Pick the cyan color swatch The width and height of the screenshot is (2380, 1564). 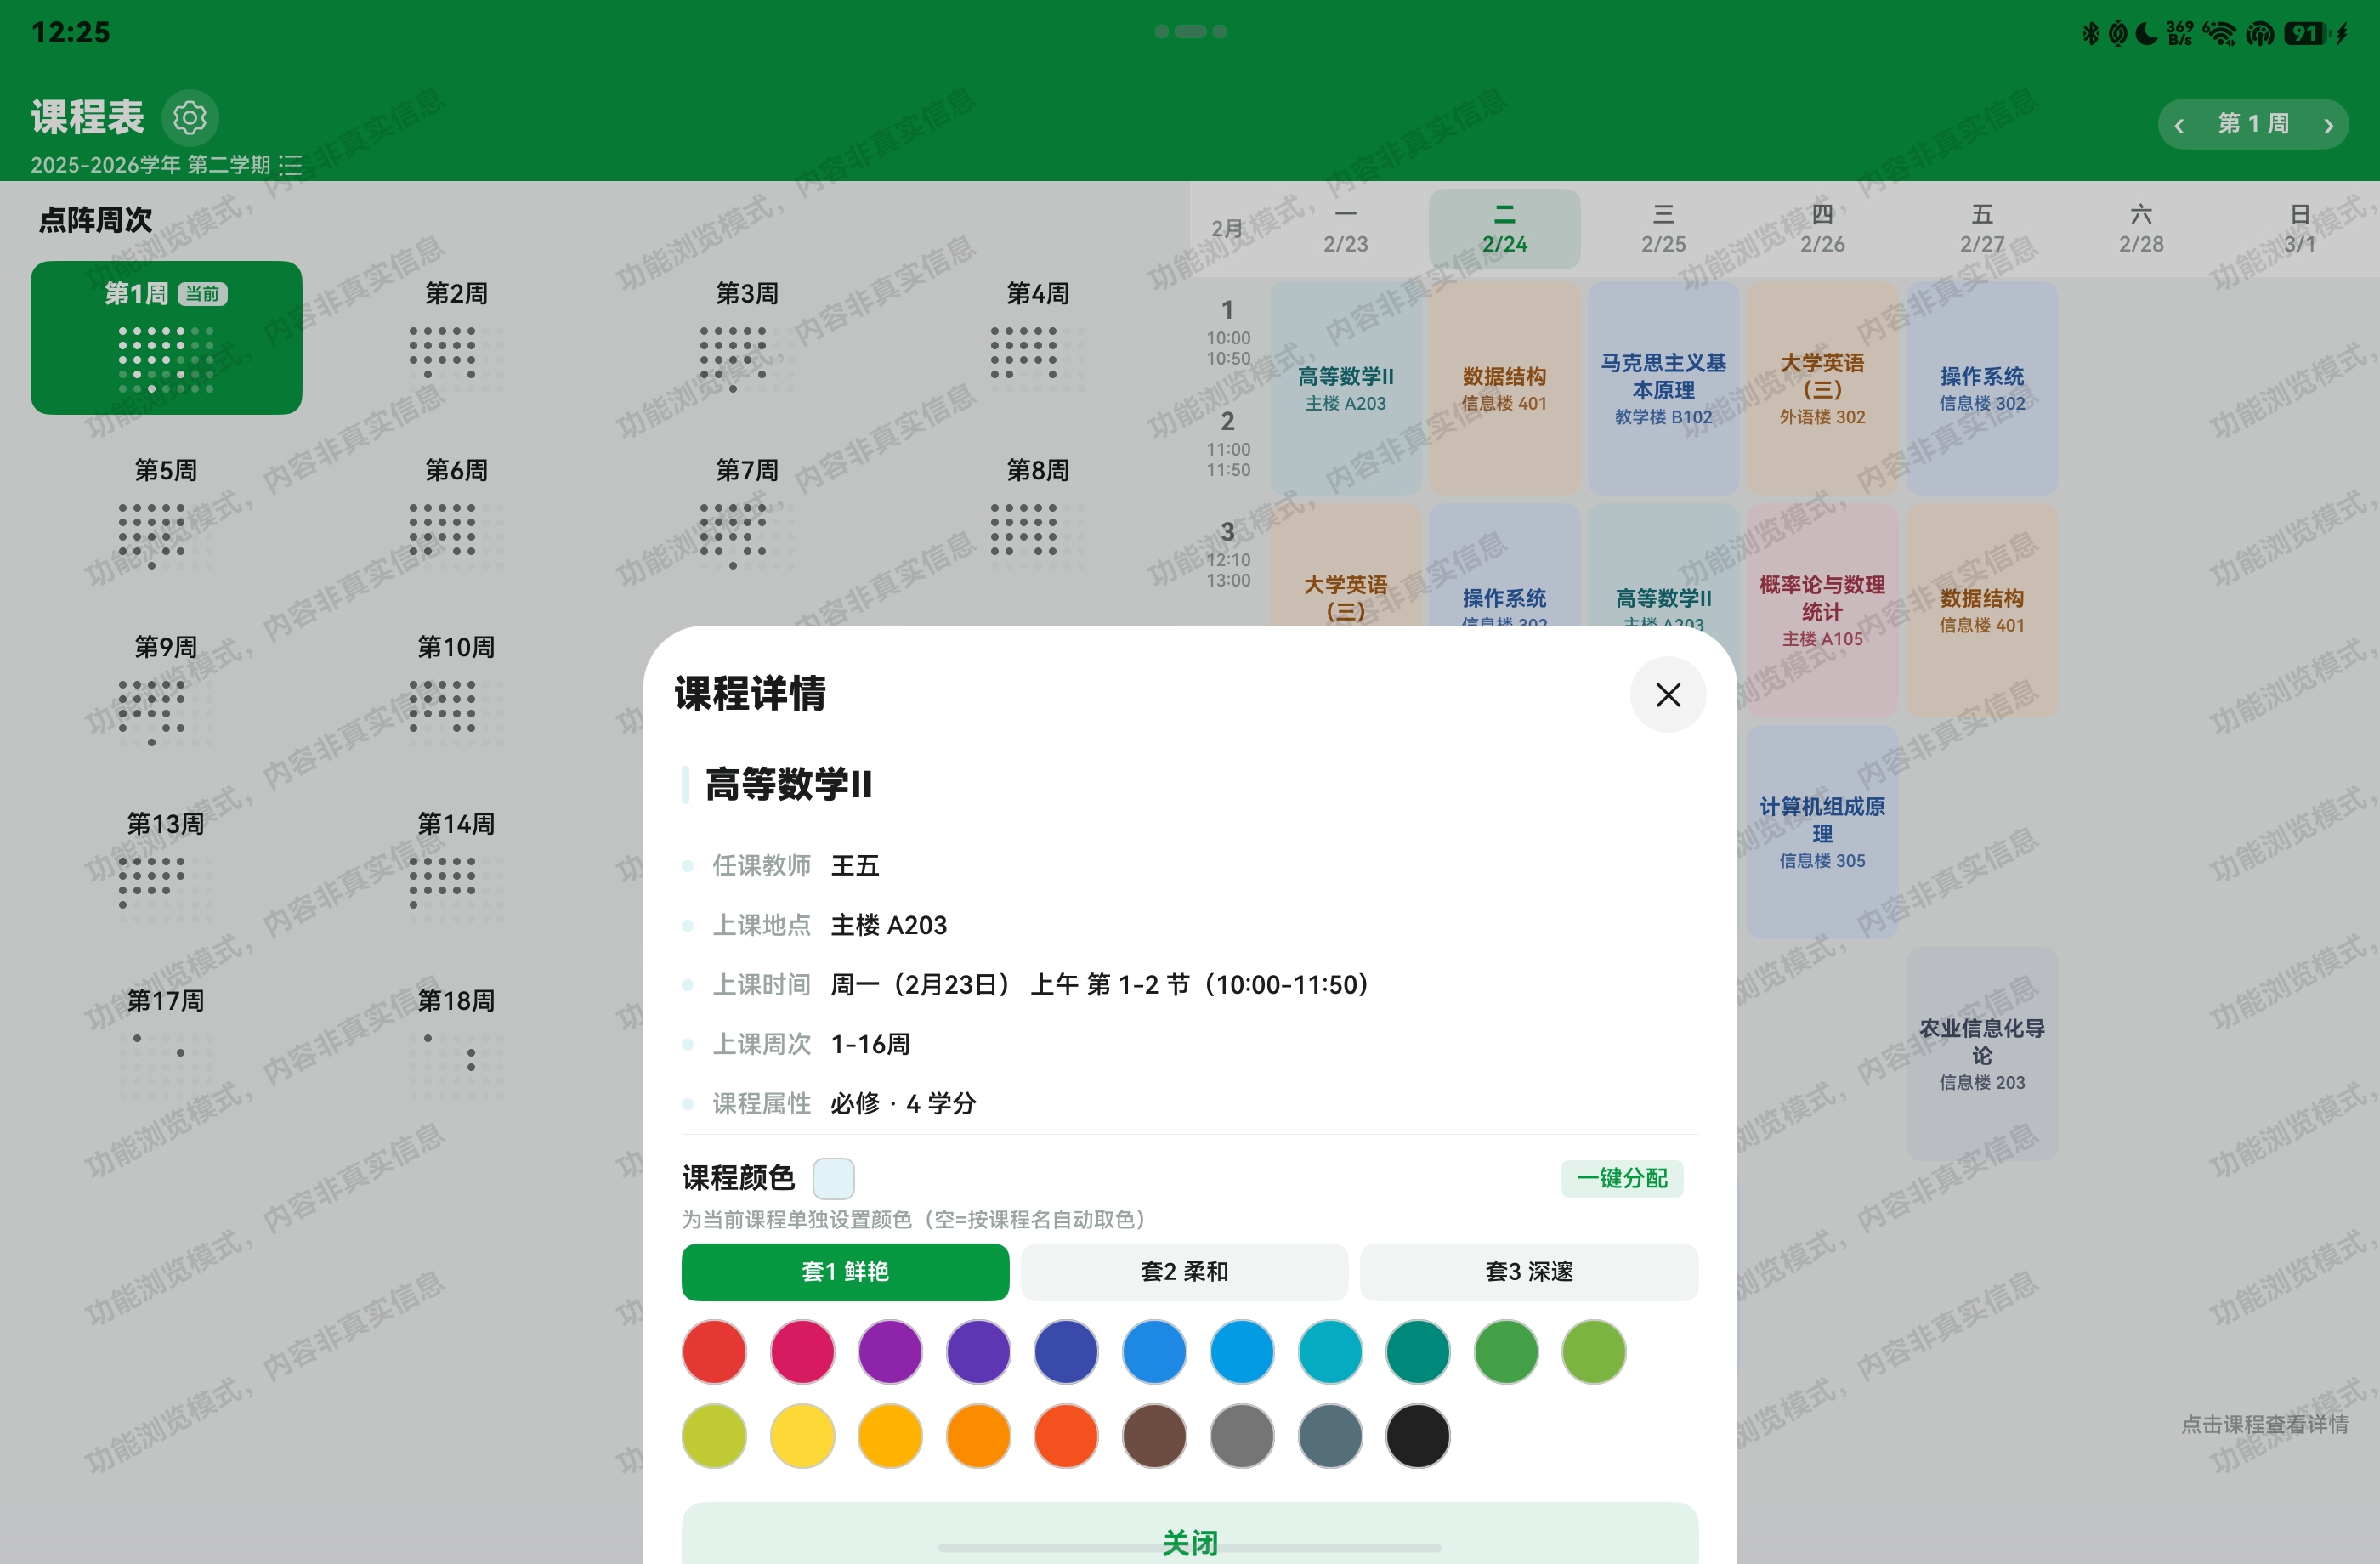coord(1330,1352)
